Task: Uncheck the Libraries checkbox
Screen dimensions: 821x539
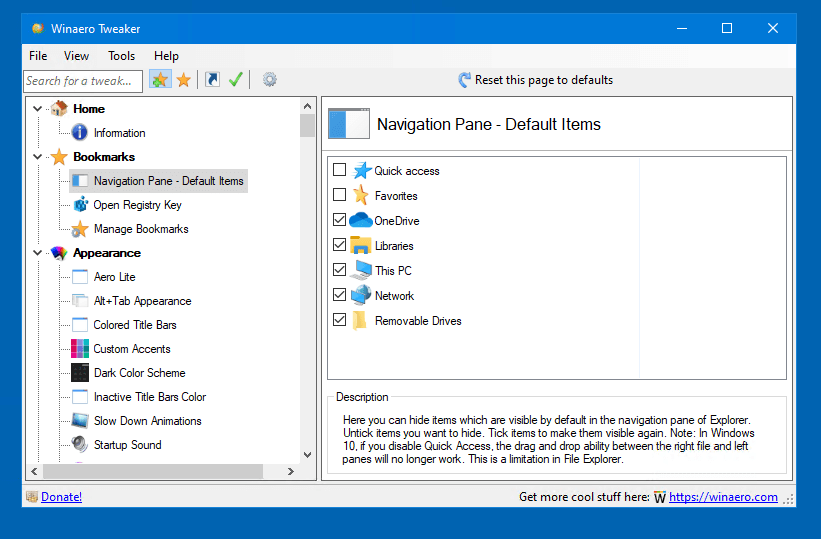Action: 339,244
